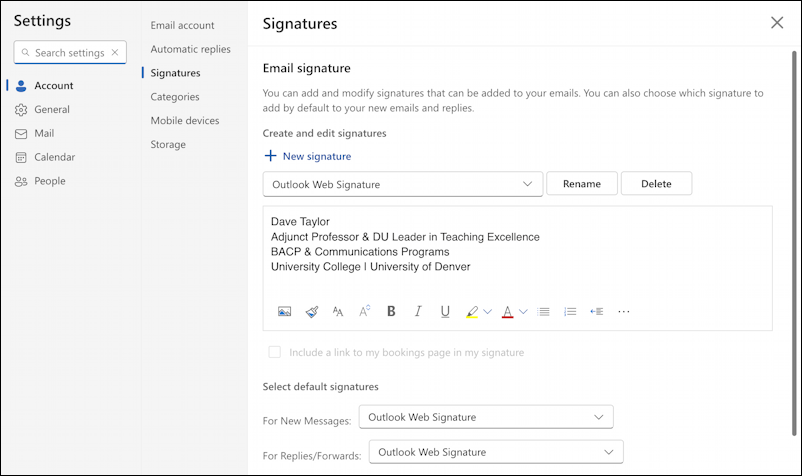Click the Rename button
This screenshot has width=802, height=476.
click(581, 184)
